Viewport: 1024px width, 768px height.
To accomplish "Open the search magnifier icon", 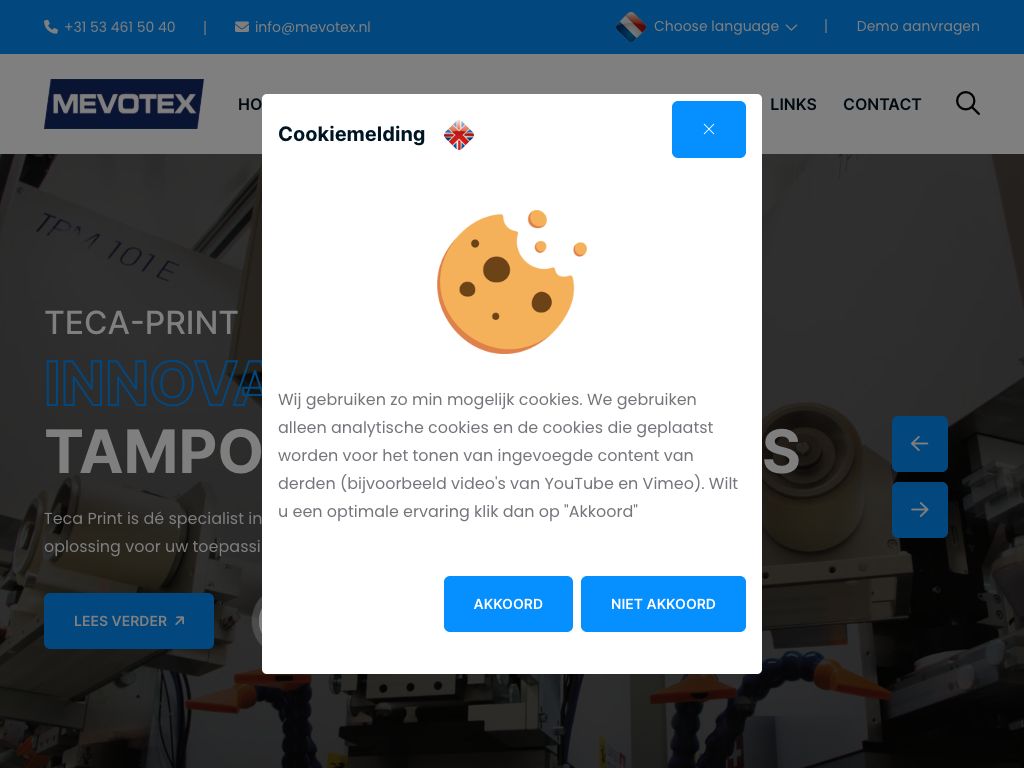I will click(x=967, y=103).
